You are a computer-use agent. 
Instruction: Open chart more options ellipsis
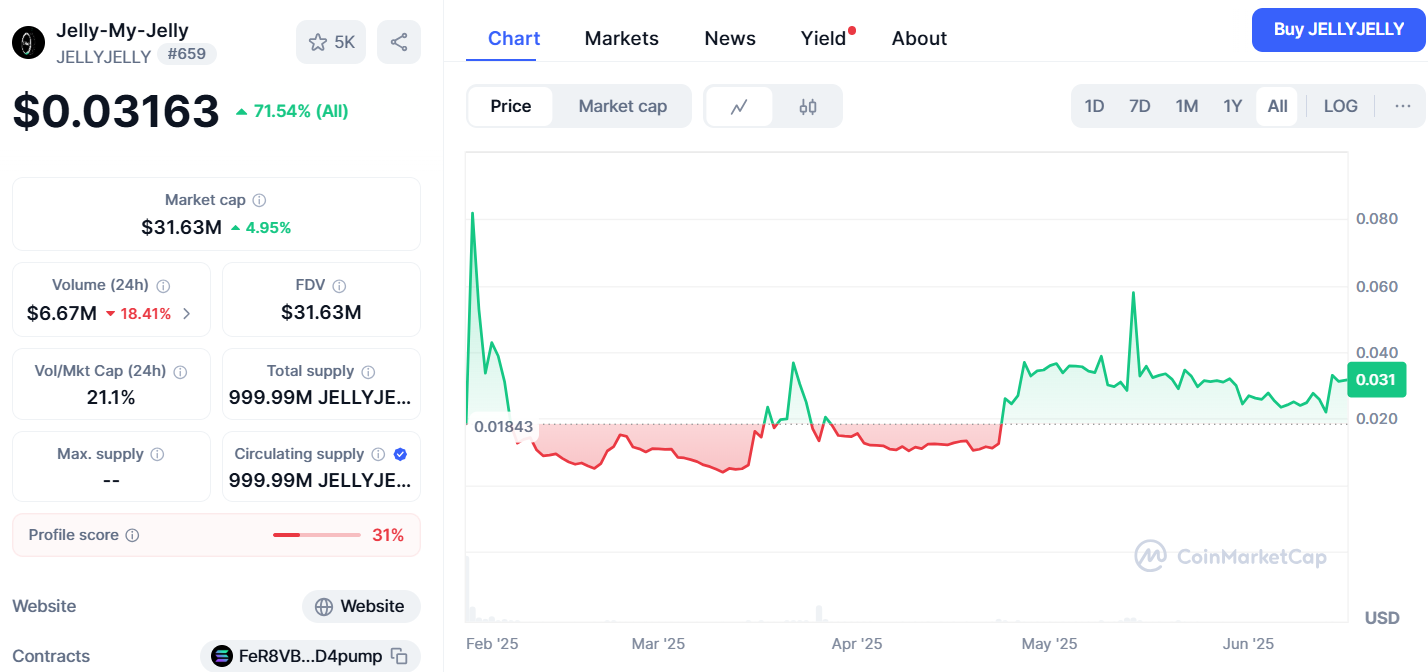1403,106
